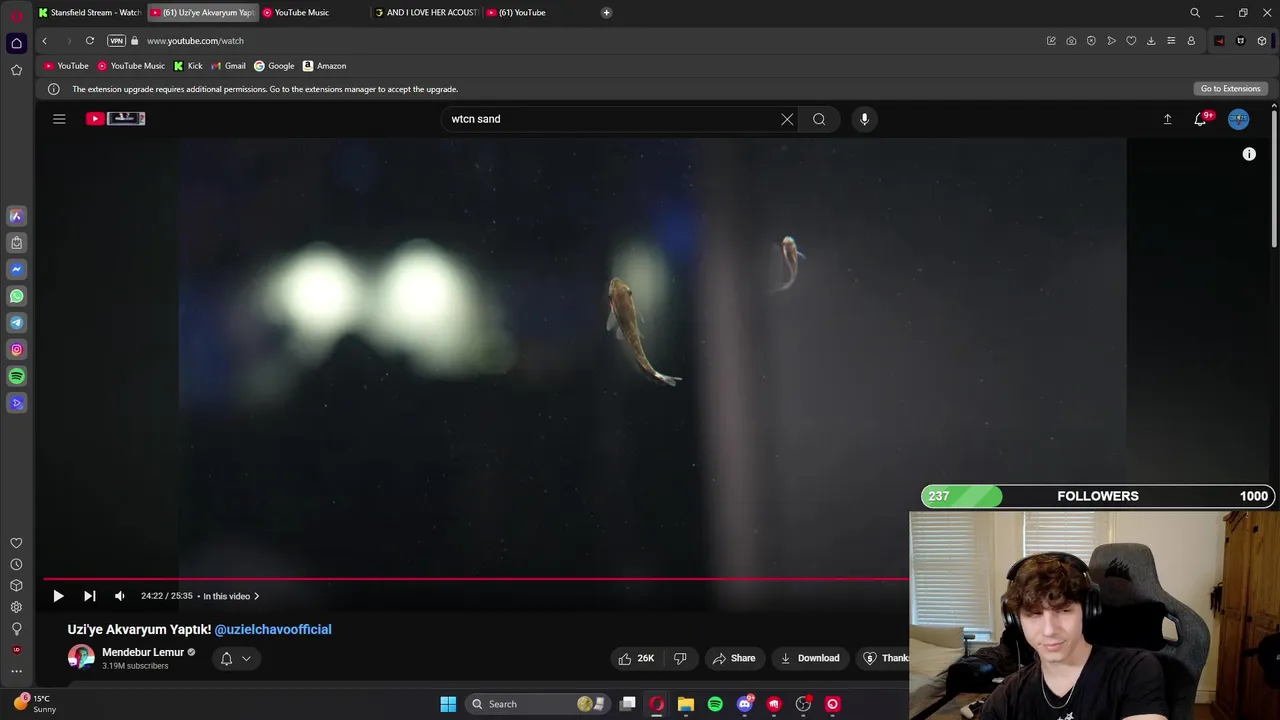Open Instagram in Opera sidebar
Screen dimensions: 1280x720
16,350
